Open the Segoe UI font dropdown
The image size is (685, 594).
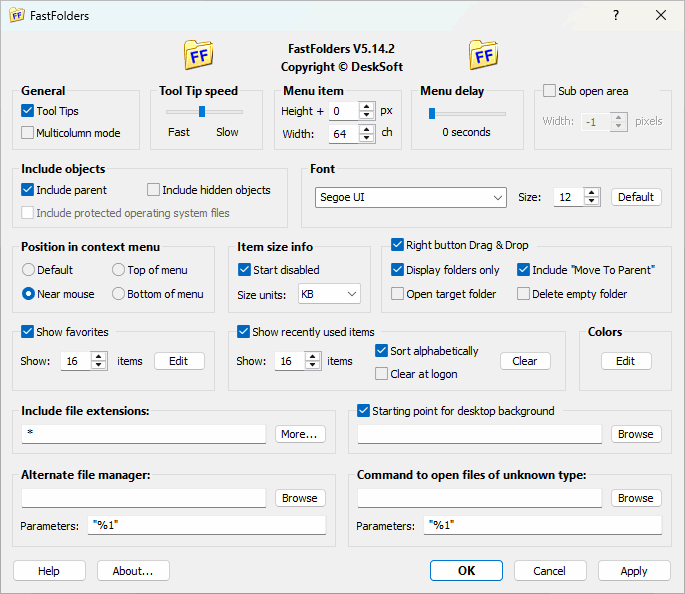point(411,197)
